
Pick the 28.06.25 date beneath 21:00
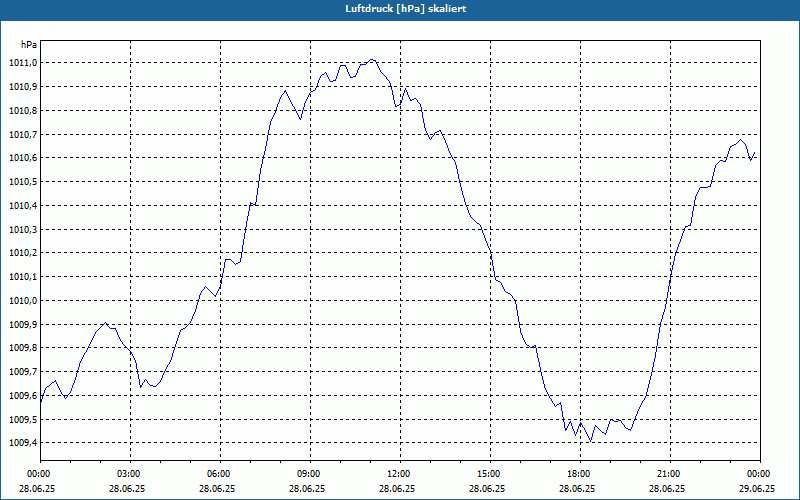coord(667,488)
